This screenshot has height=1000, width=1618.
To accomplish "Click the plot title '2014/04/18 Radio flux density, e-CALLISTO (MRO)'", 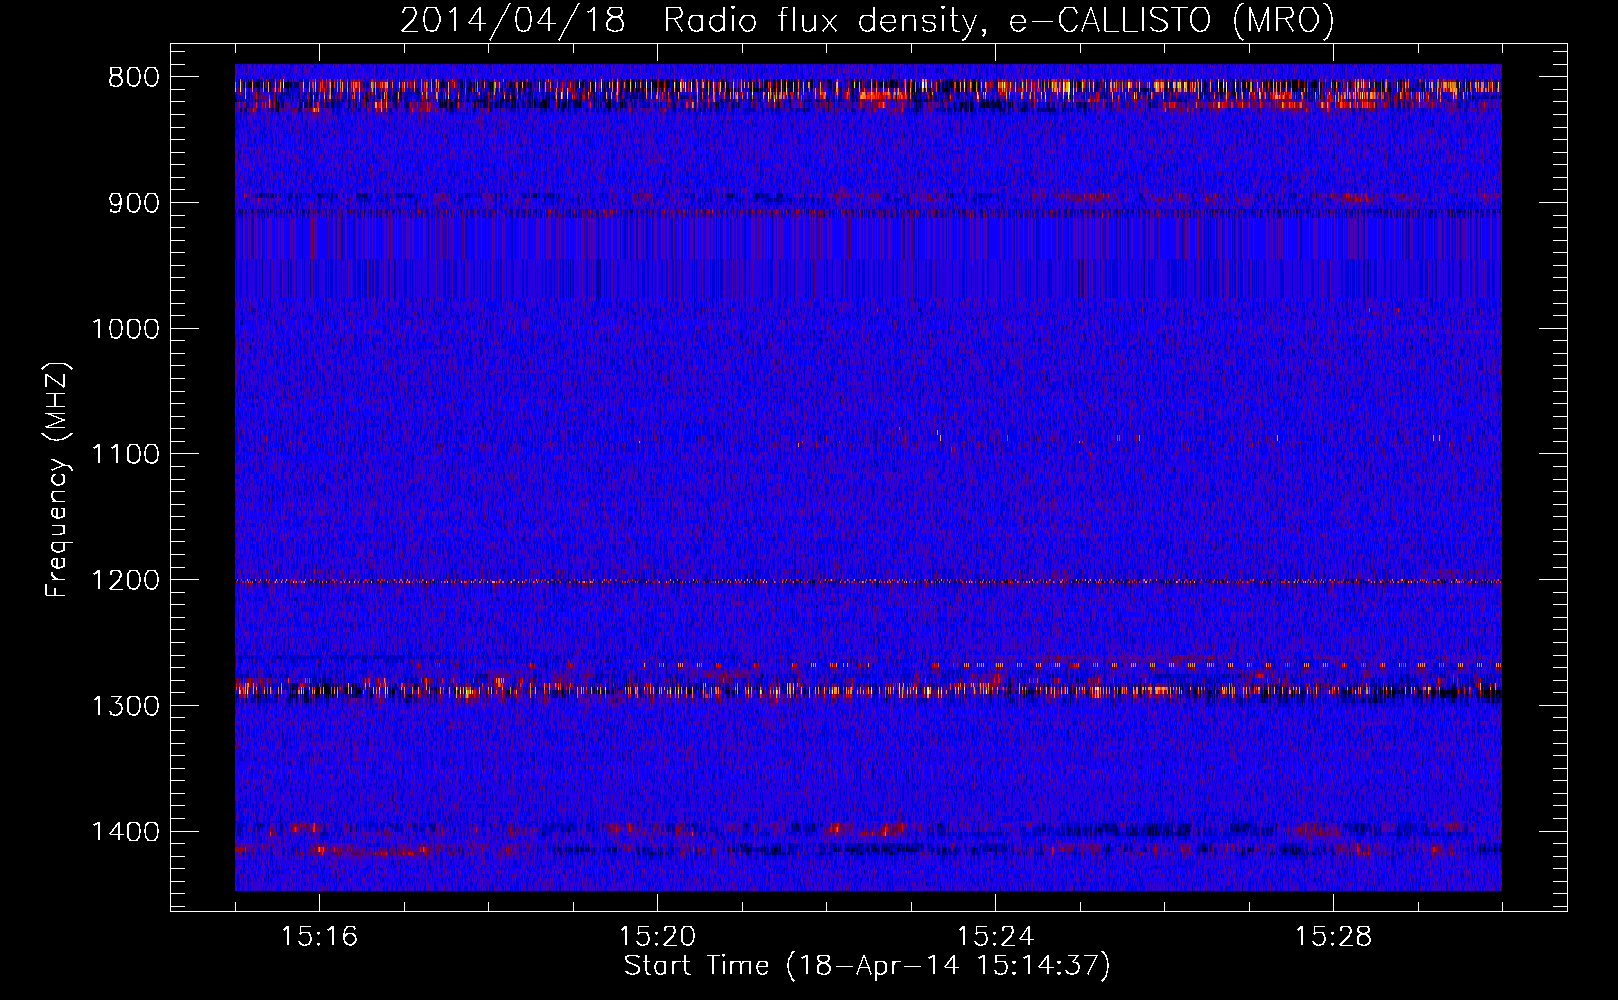I will (867, 20).
